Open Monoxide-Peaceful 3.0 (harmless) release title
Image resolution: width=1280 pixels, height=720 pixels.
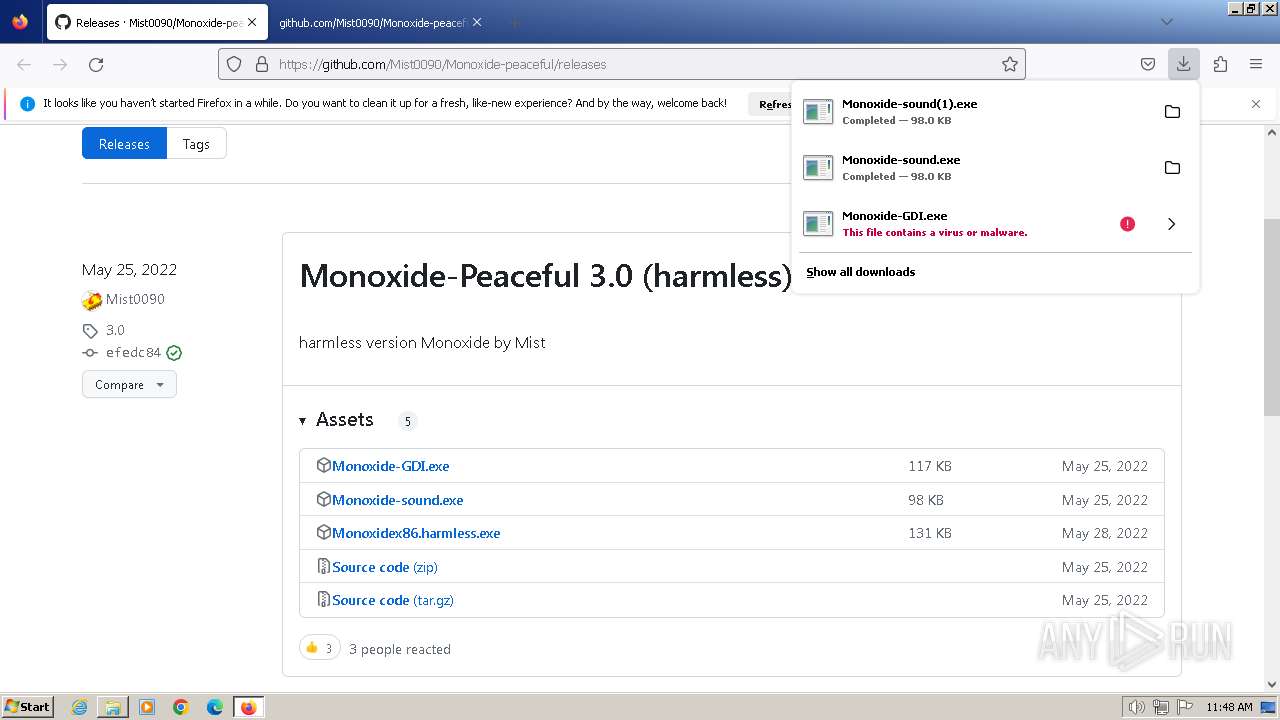[545, 275]
